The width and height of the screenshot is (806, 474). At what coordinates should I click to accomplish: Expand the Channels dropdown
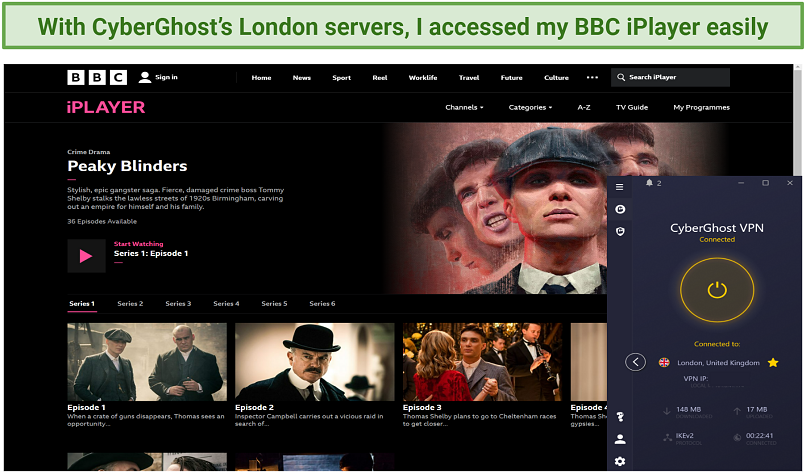pos(464,107)
